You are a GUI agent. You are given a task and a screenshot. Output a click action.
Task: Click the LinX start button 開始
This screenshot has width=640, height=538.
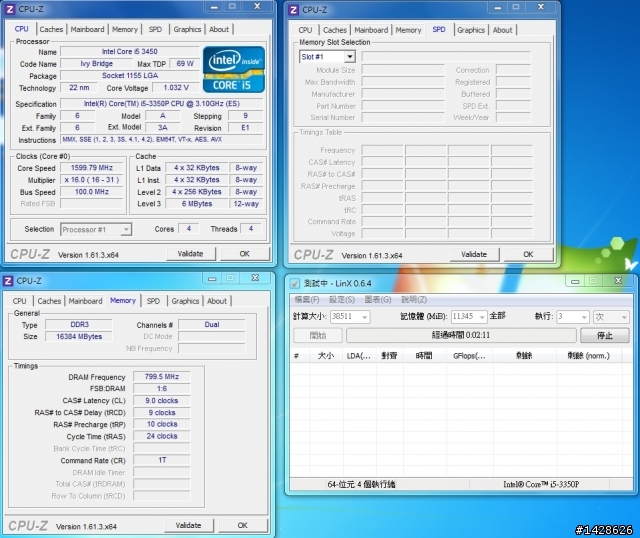[x=318, y=336]
